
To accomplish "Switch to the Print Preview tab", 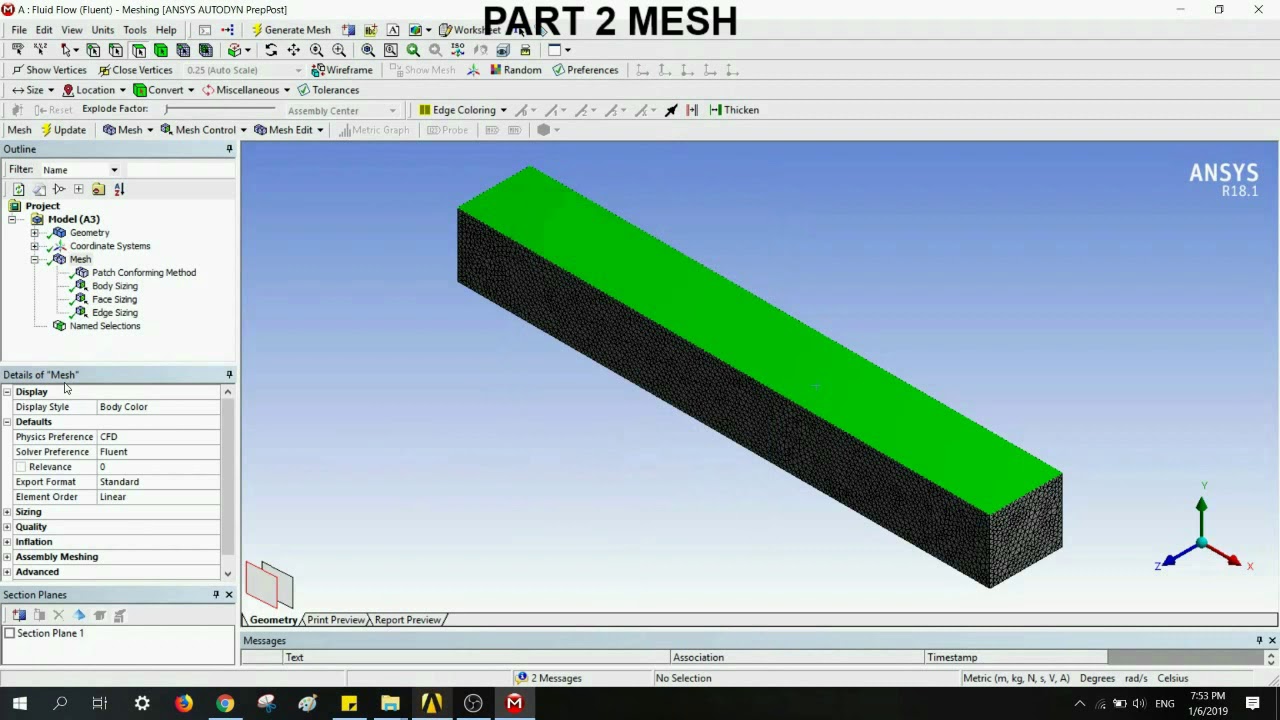I will click(x=335, y=620).
